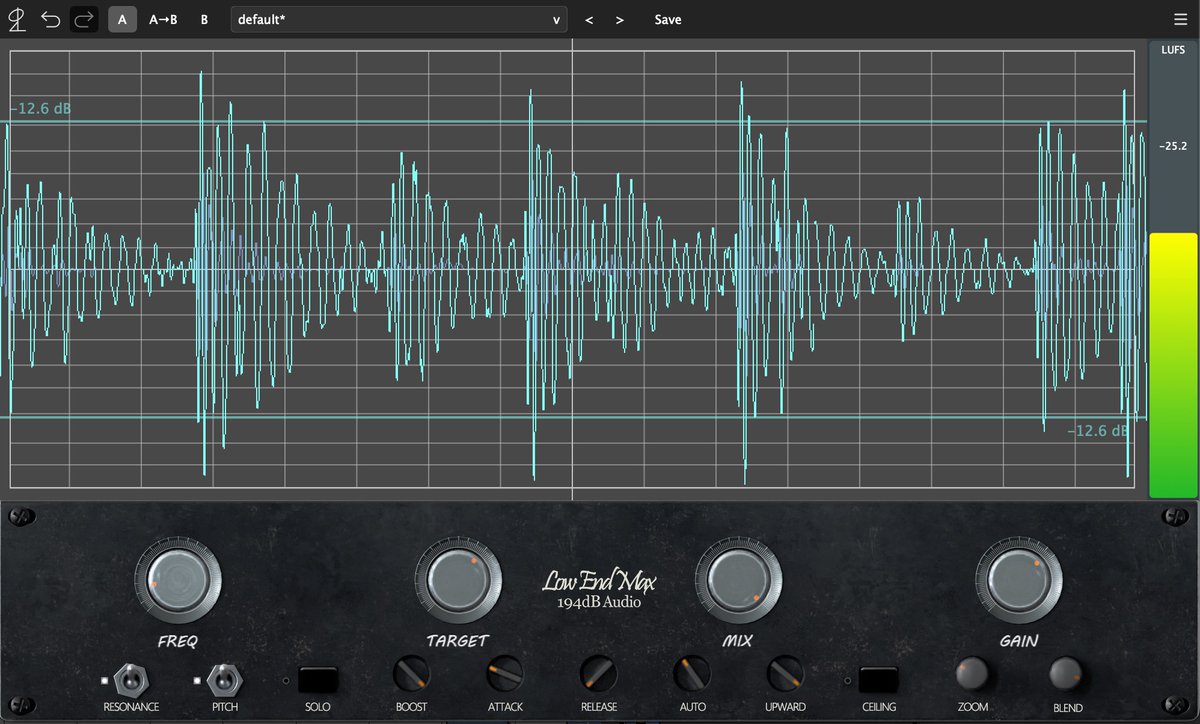Click the UPWARD knob
This screenshot has height=724, width=1200.
coord(785,675)
